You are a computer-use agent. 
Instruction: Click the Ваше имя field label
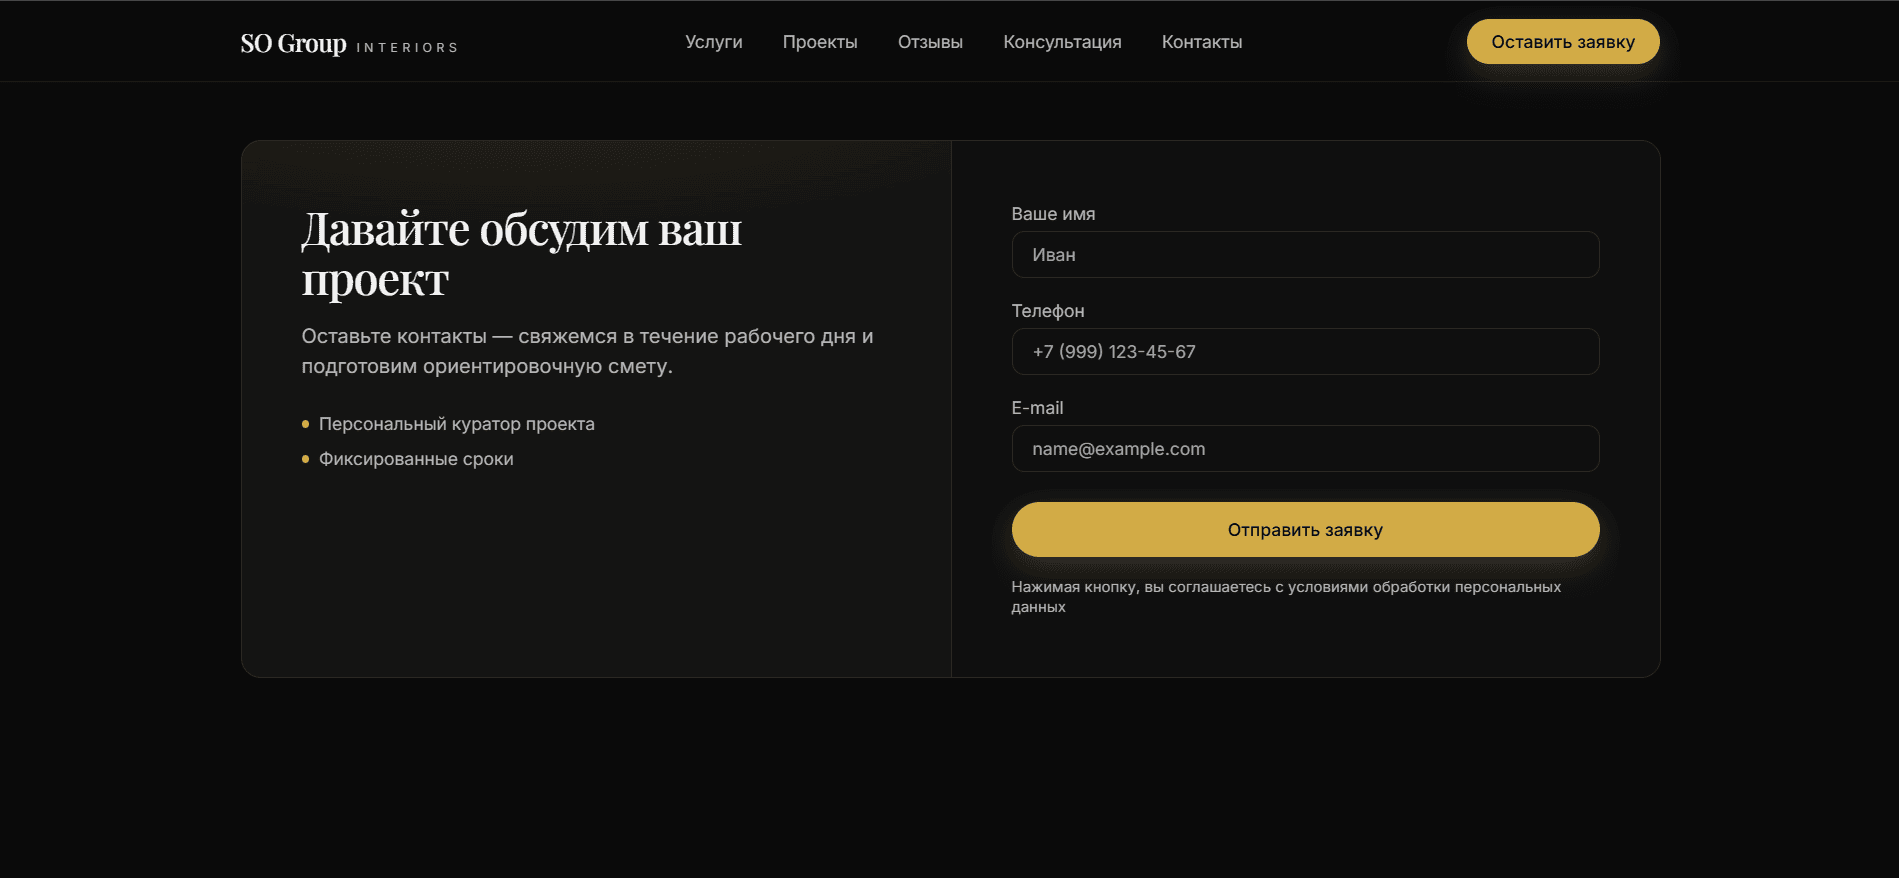(1053, 214)
